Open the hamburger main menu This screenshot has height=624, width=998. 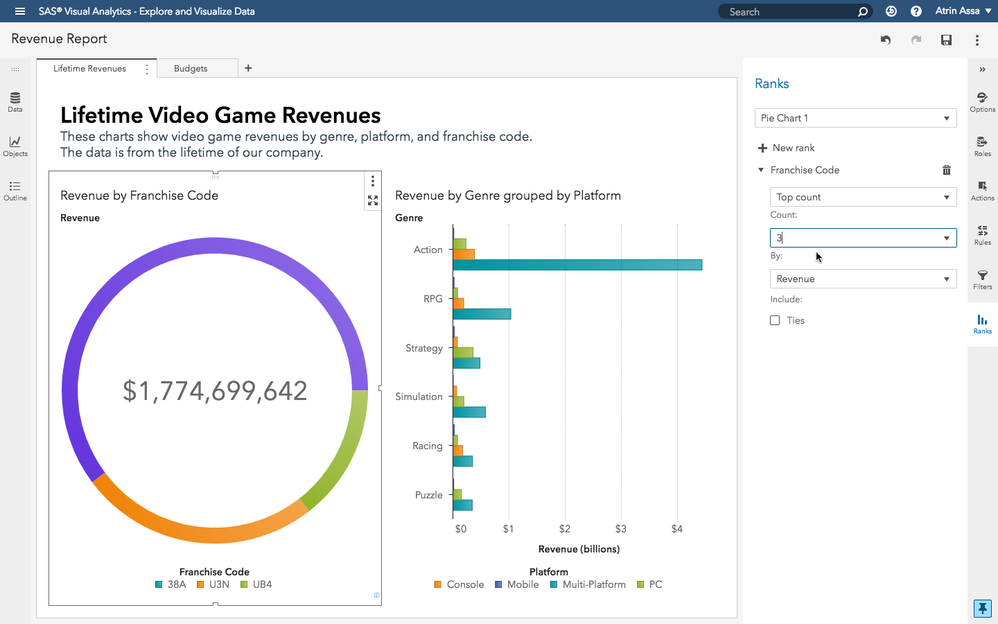point(20,11)
